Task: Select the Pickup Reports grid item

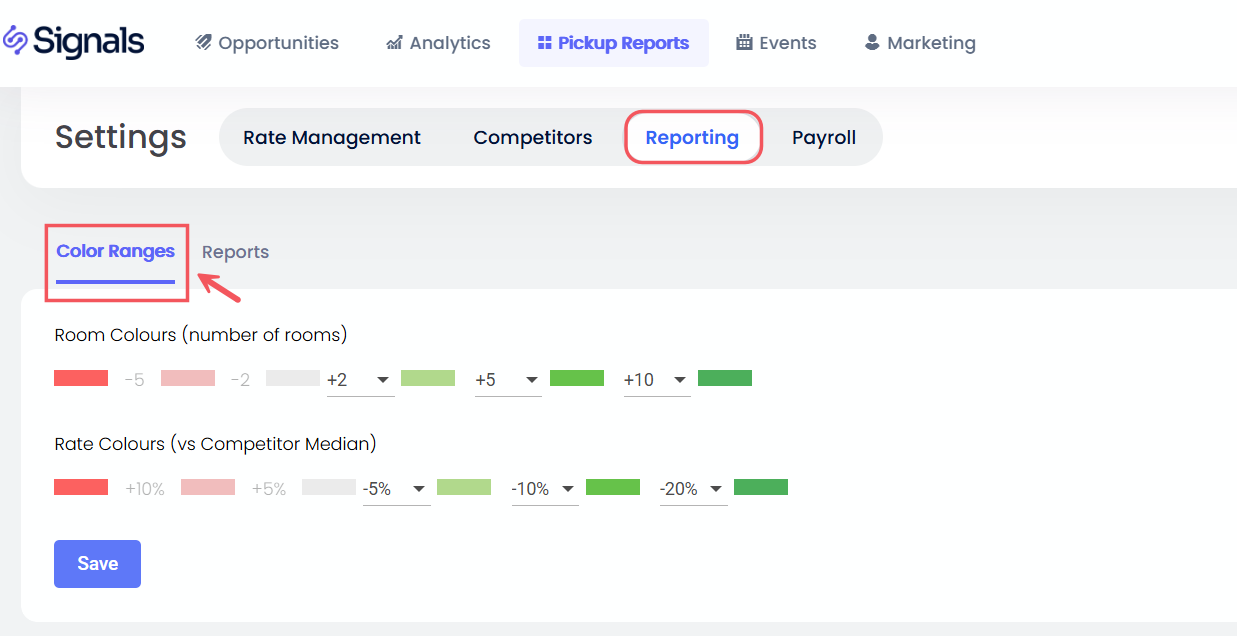Action: click(x=613, y=43)
